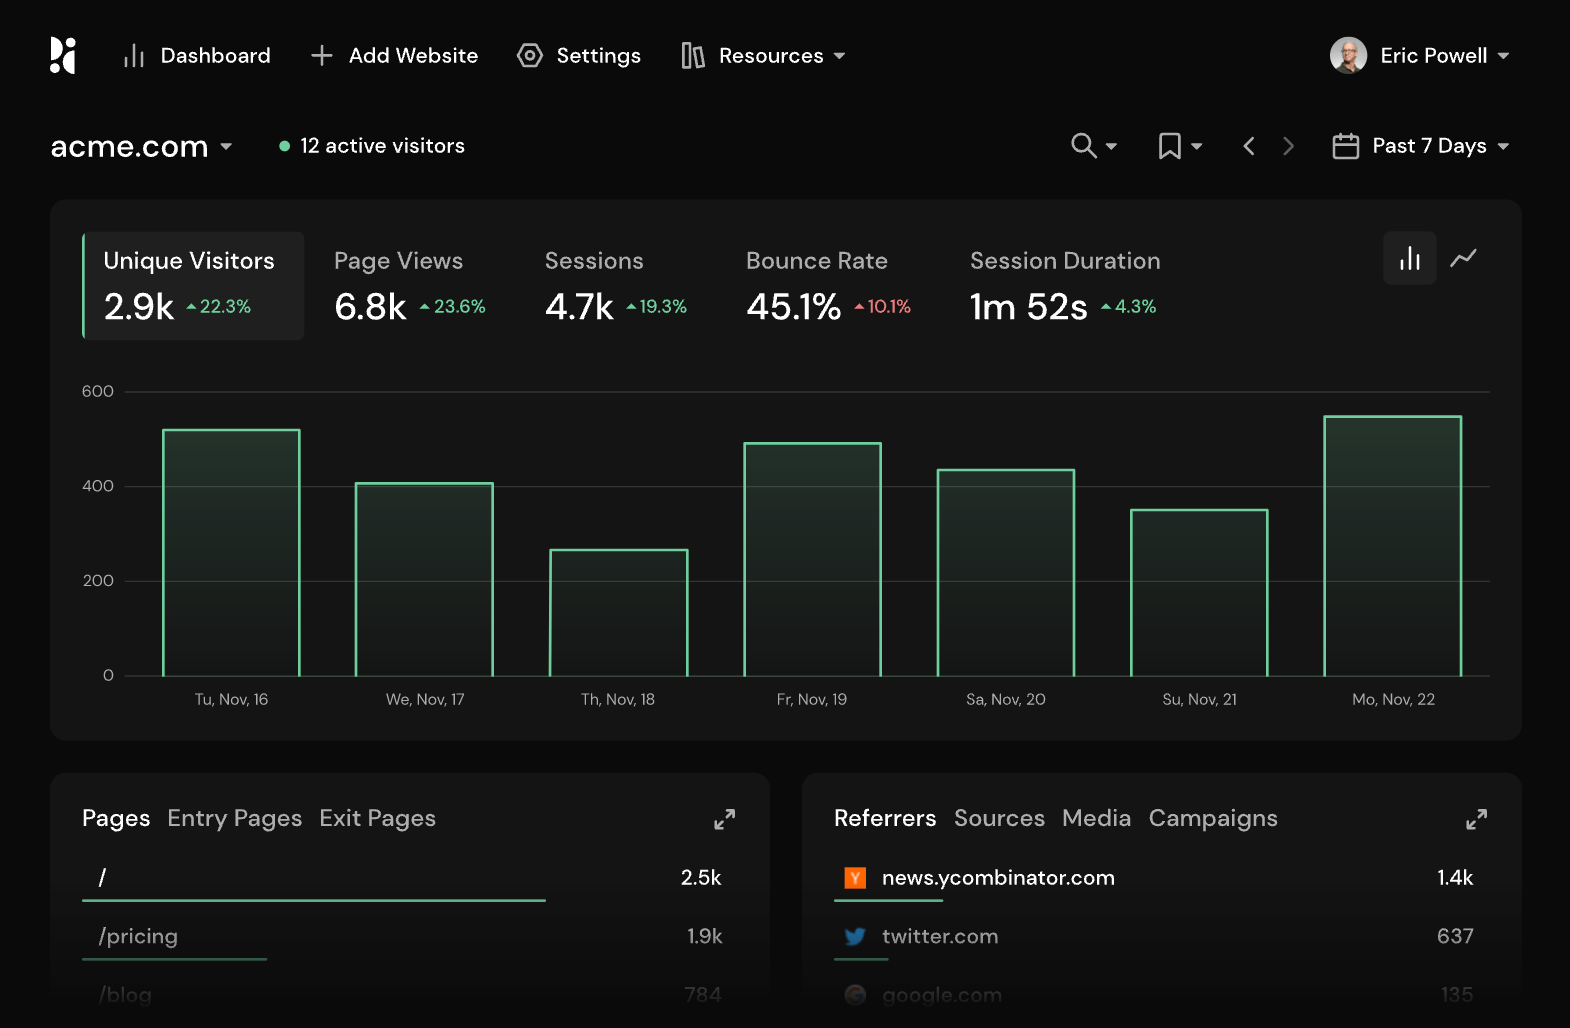Image resolution: width=1570 pixels, height=1028 pixels.
Task: Open the search dropdown arrow
Action: pyautogui.click(x=1111, y=147)
